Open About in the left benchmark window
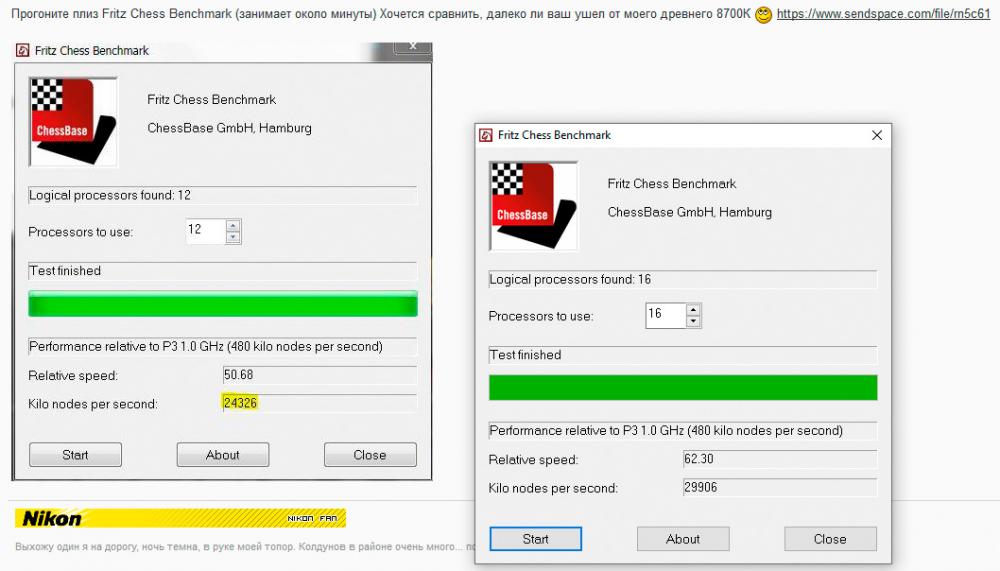Screen dimensions: 1000x571 223,455
